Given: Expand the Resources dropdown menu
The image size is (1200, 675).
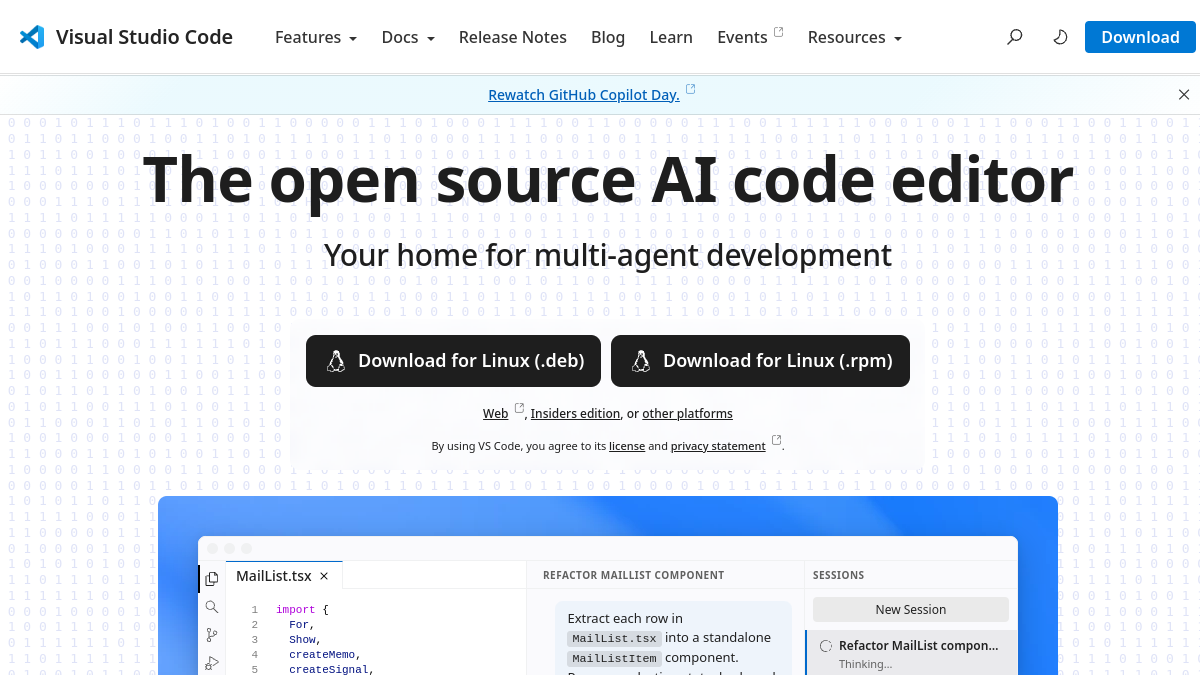Looking at the screenshot, I should click(x=855, y=37).
